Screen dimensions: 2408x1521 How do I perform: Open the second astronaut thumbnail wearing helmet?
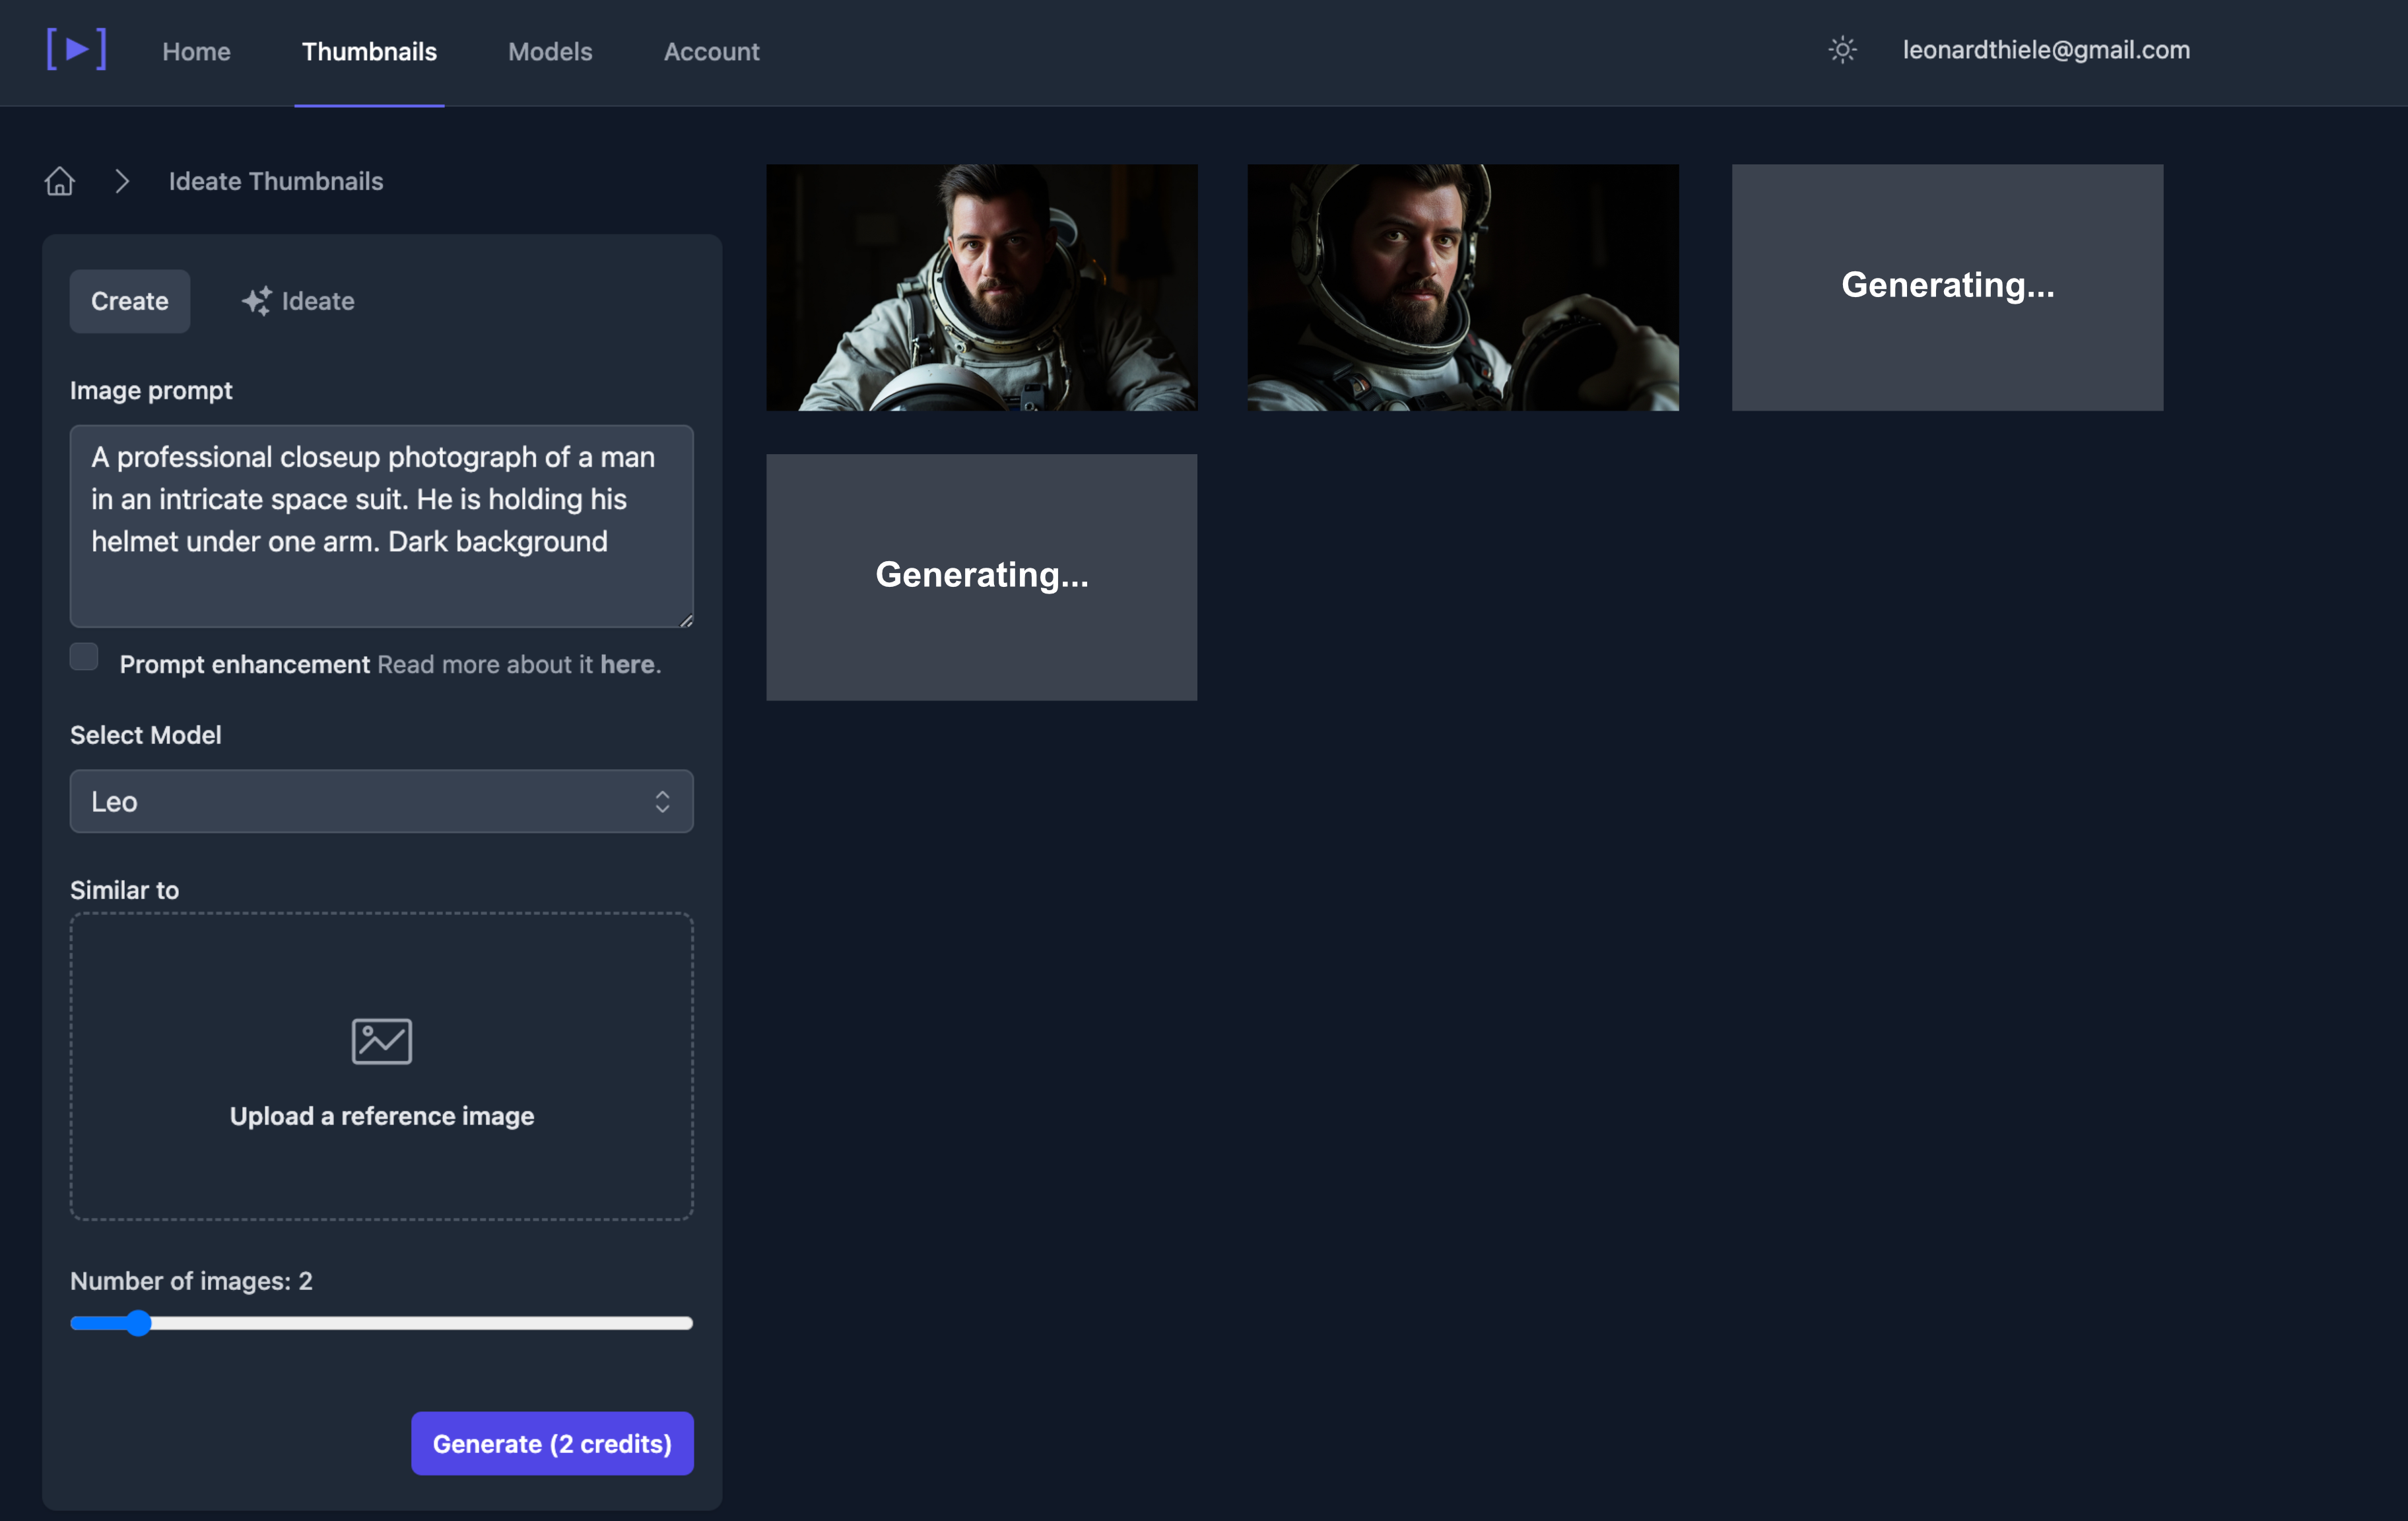point(1463,287)
